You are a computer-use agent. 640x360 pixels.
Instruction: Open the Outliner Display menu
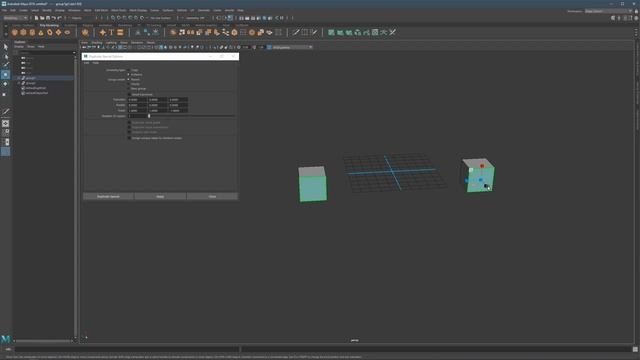19,47
